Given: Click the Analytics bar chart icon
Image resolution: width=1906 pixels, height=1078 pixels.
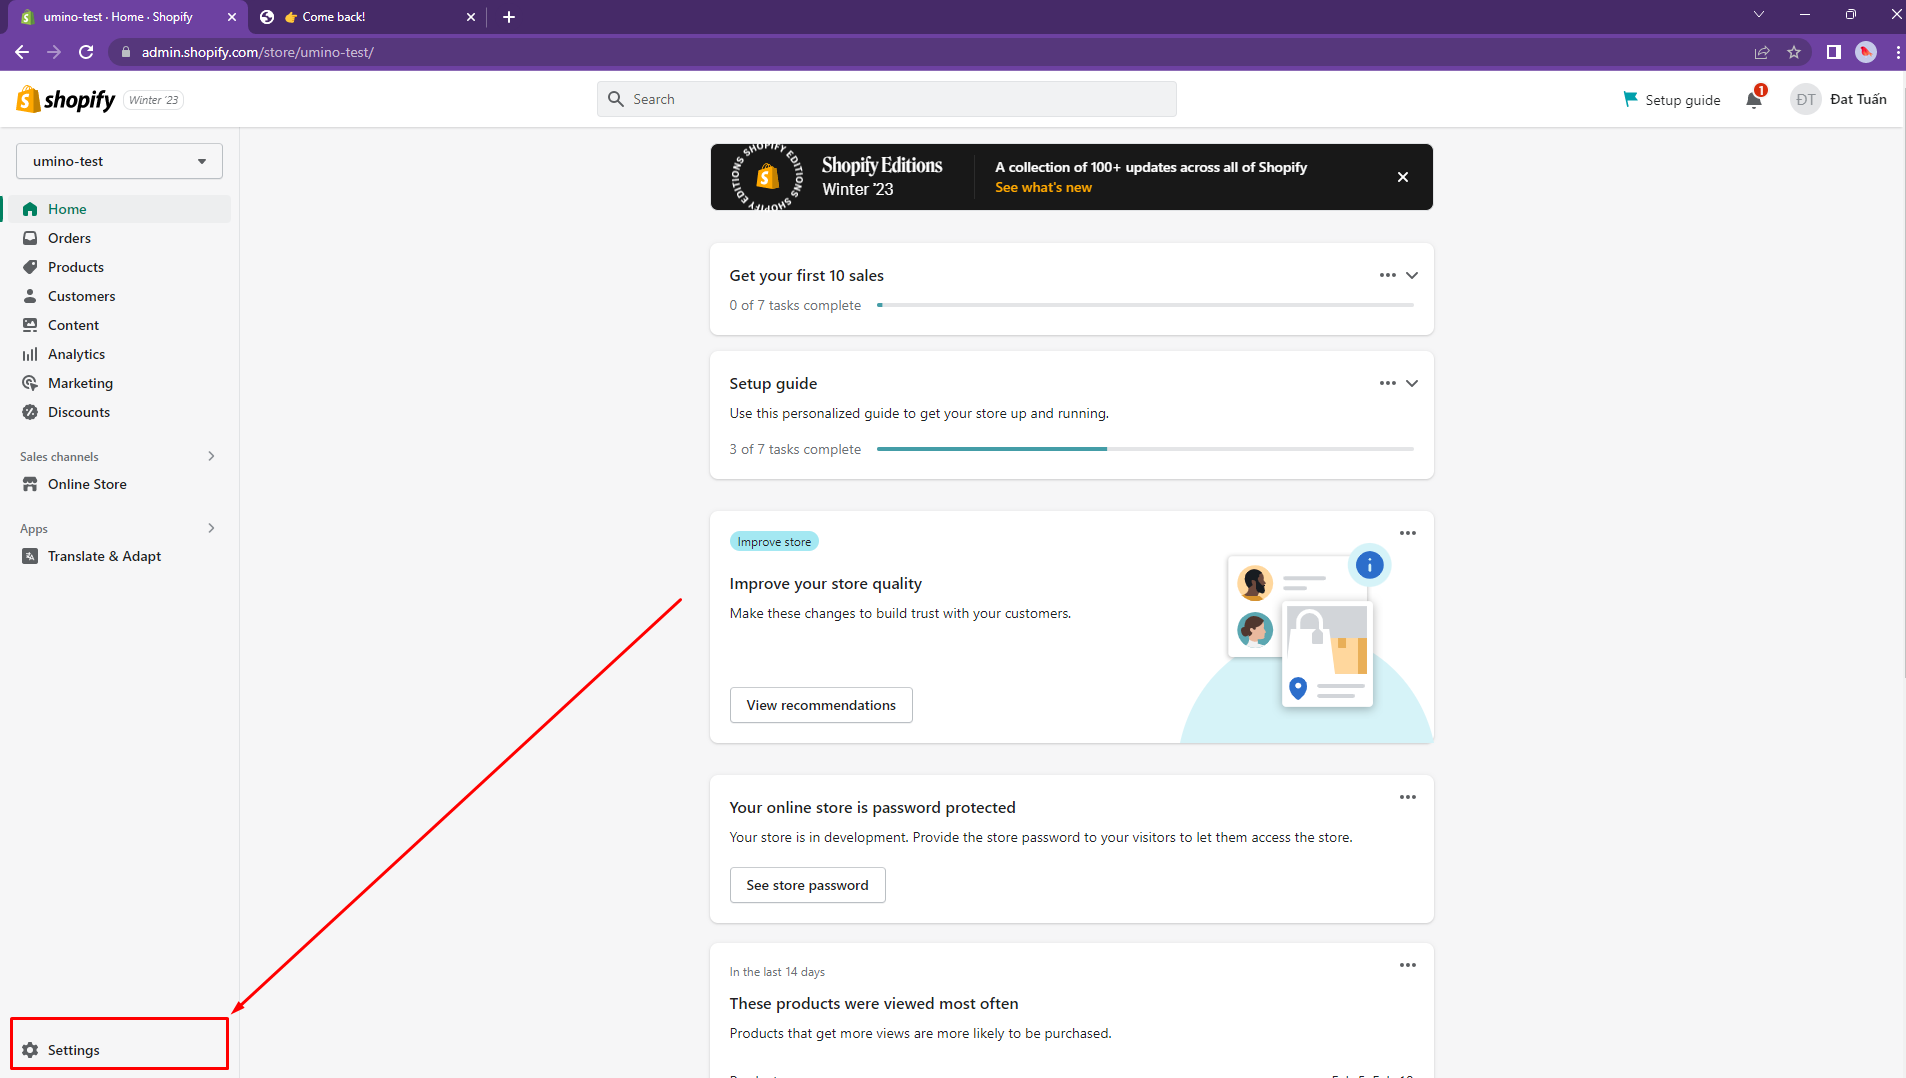Looking at the screenshot, I should [x=30, y=354].
